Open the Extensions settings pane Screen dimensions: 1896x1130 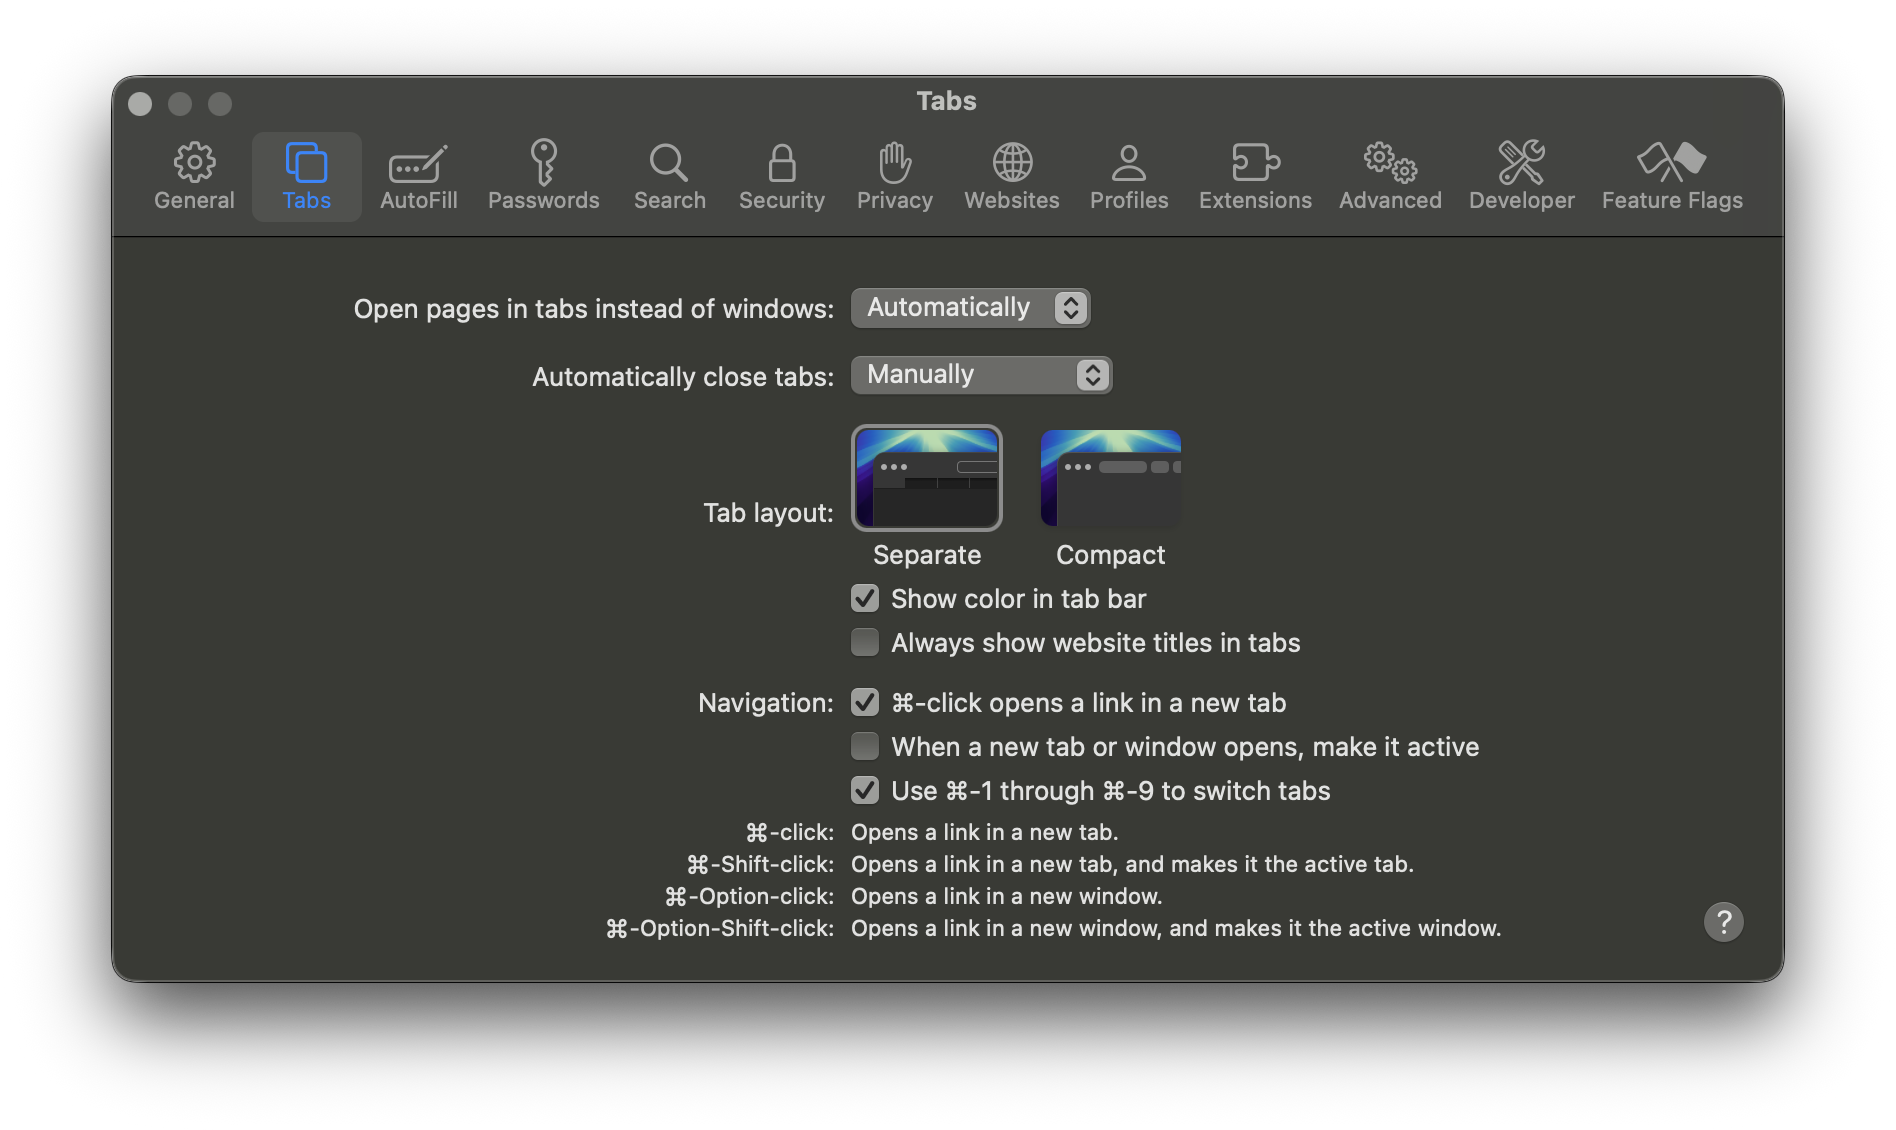(x=1255, y=176)
